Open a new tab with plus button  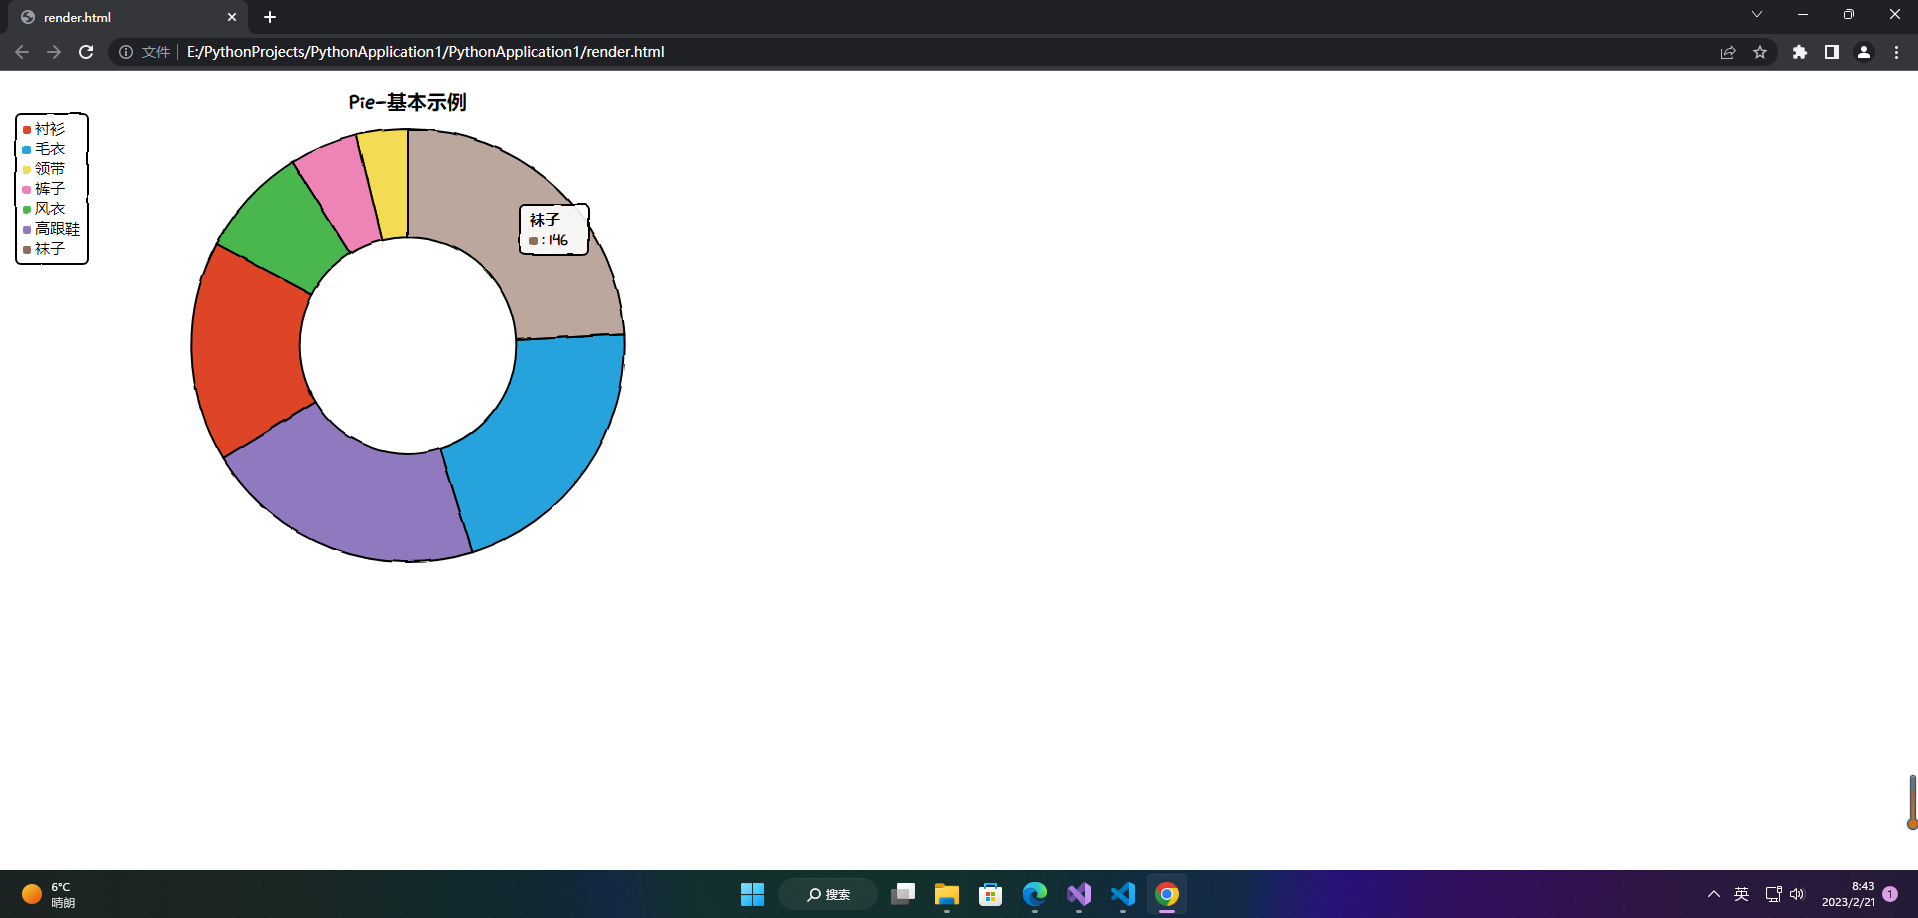coord(270,17)
